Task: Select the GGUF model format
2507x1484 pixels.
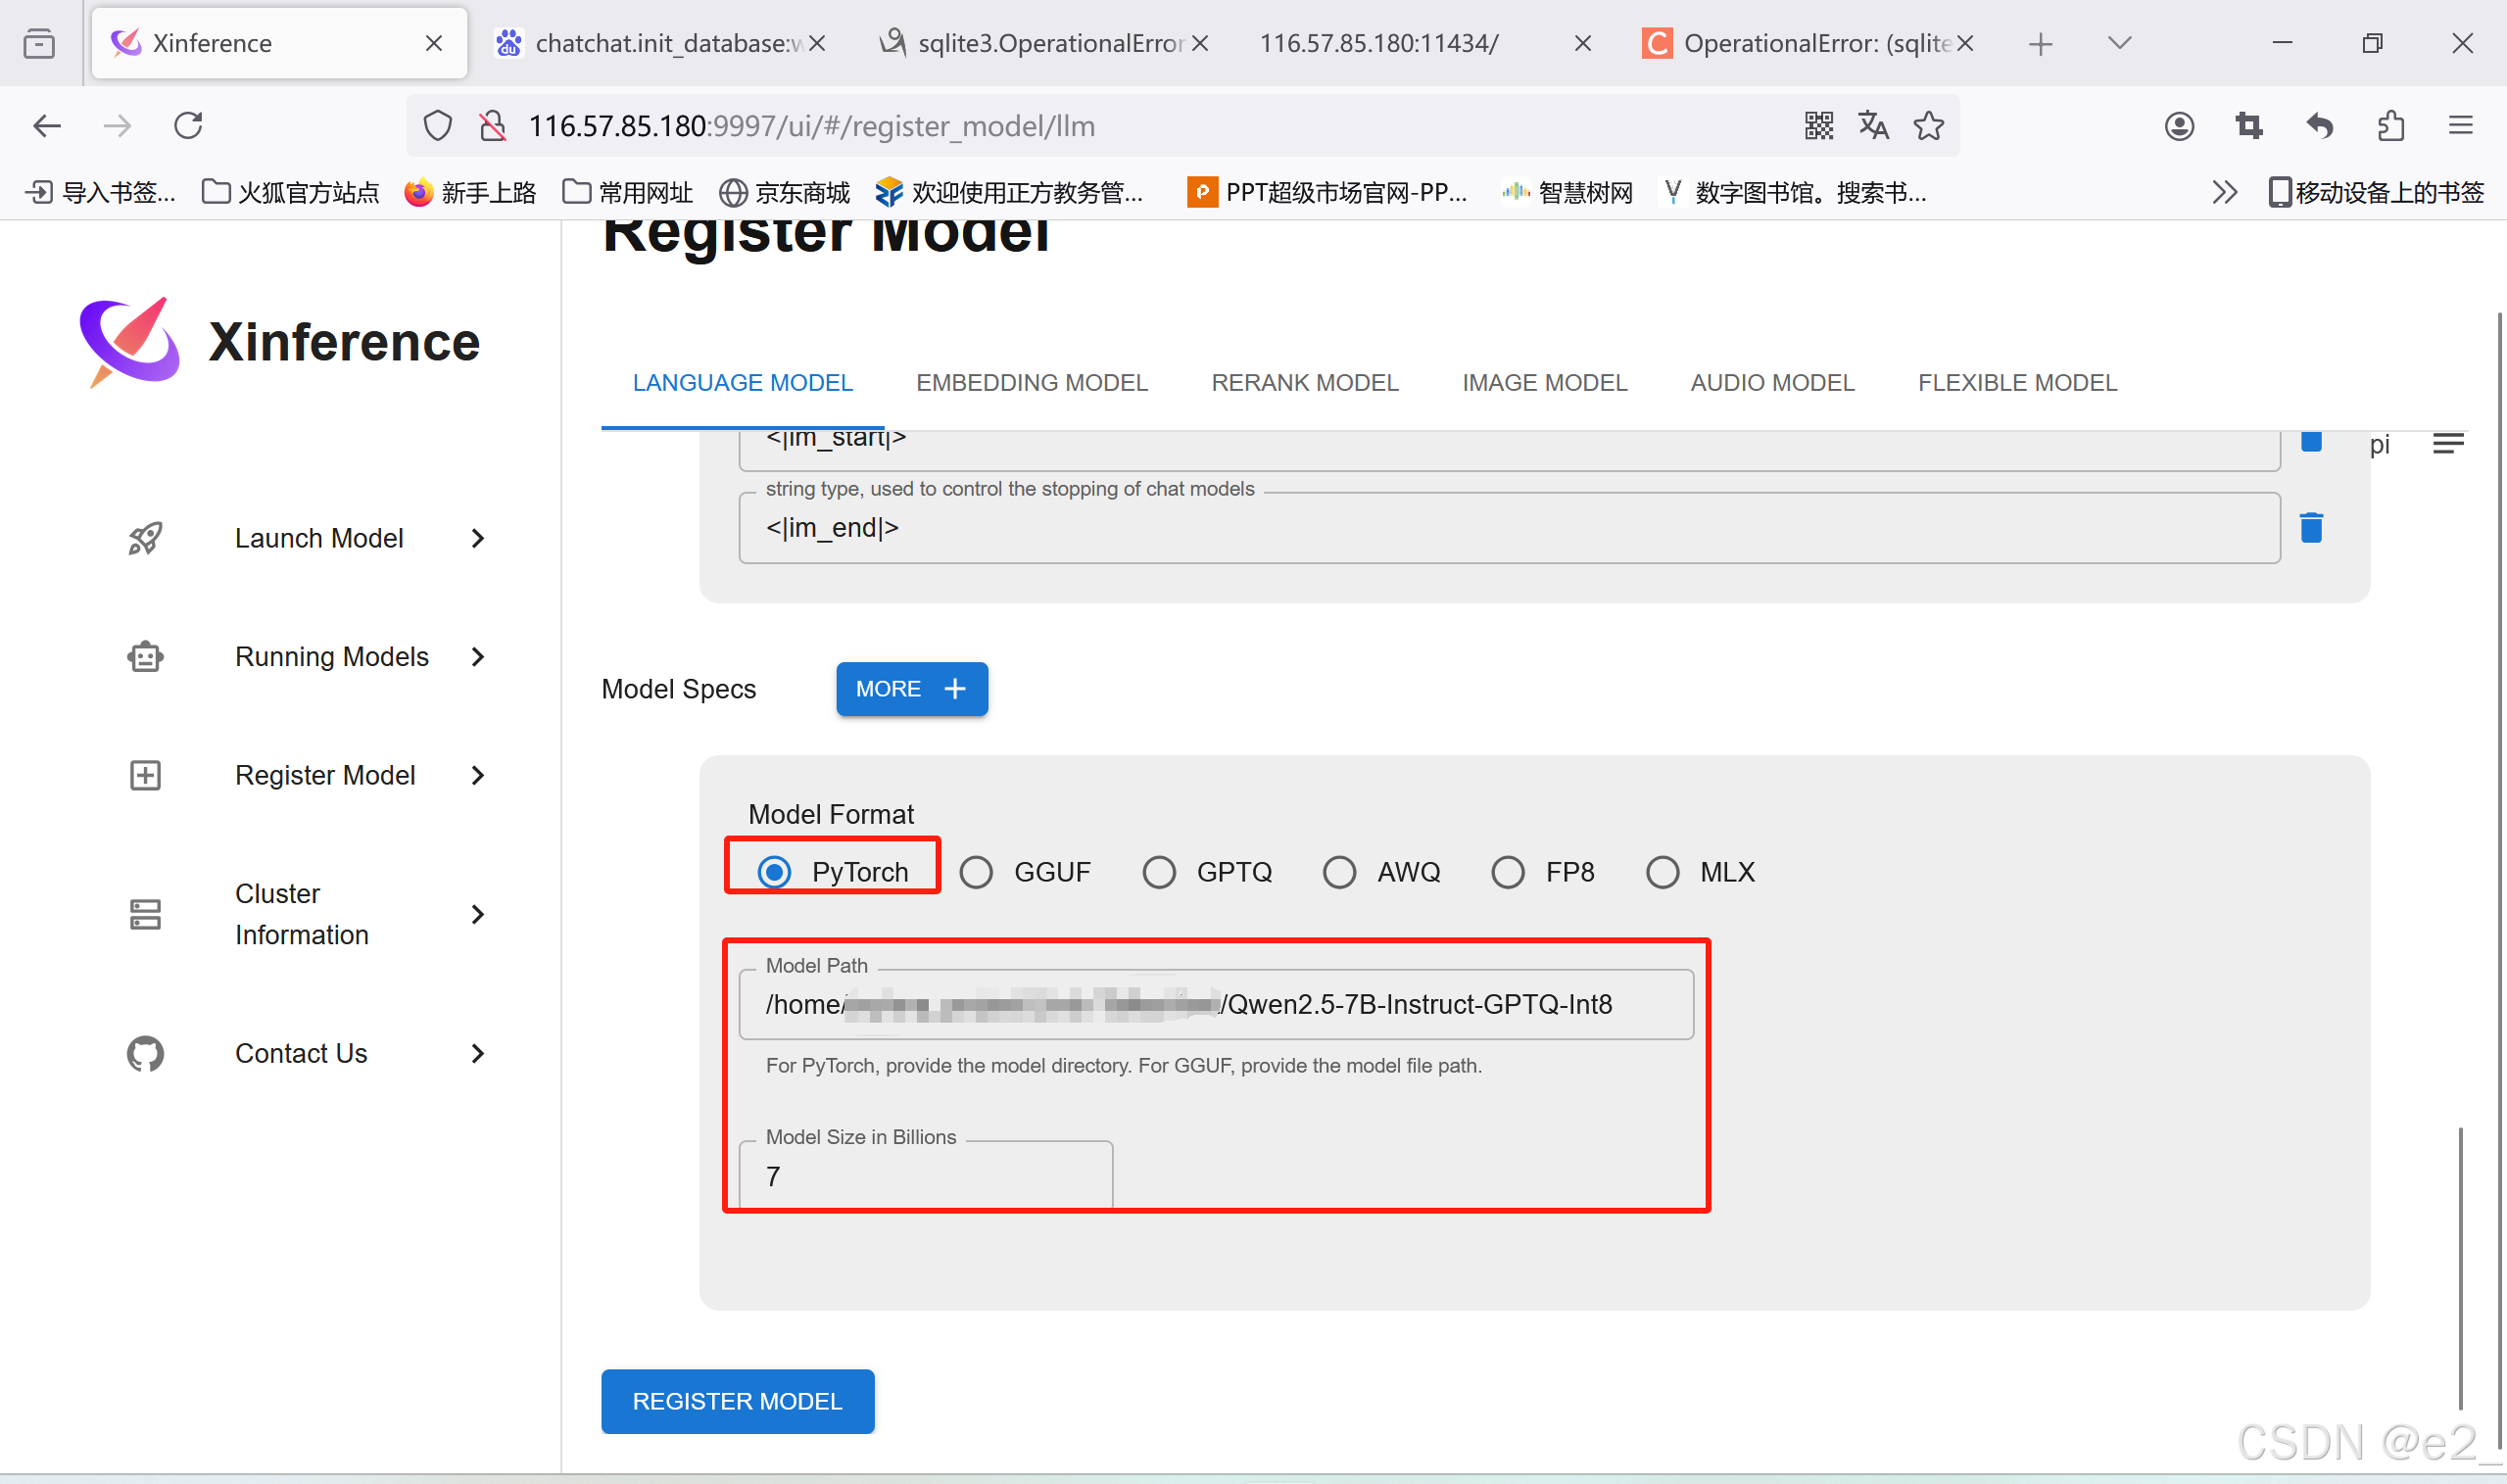Action: [x=976, y=872]
